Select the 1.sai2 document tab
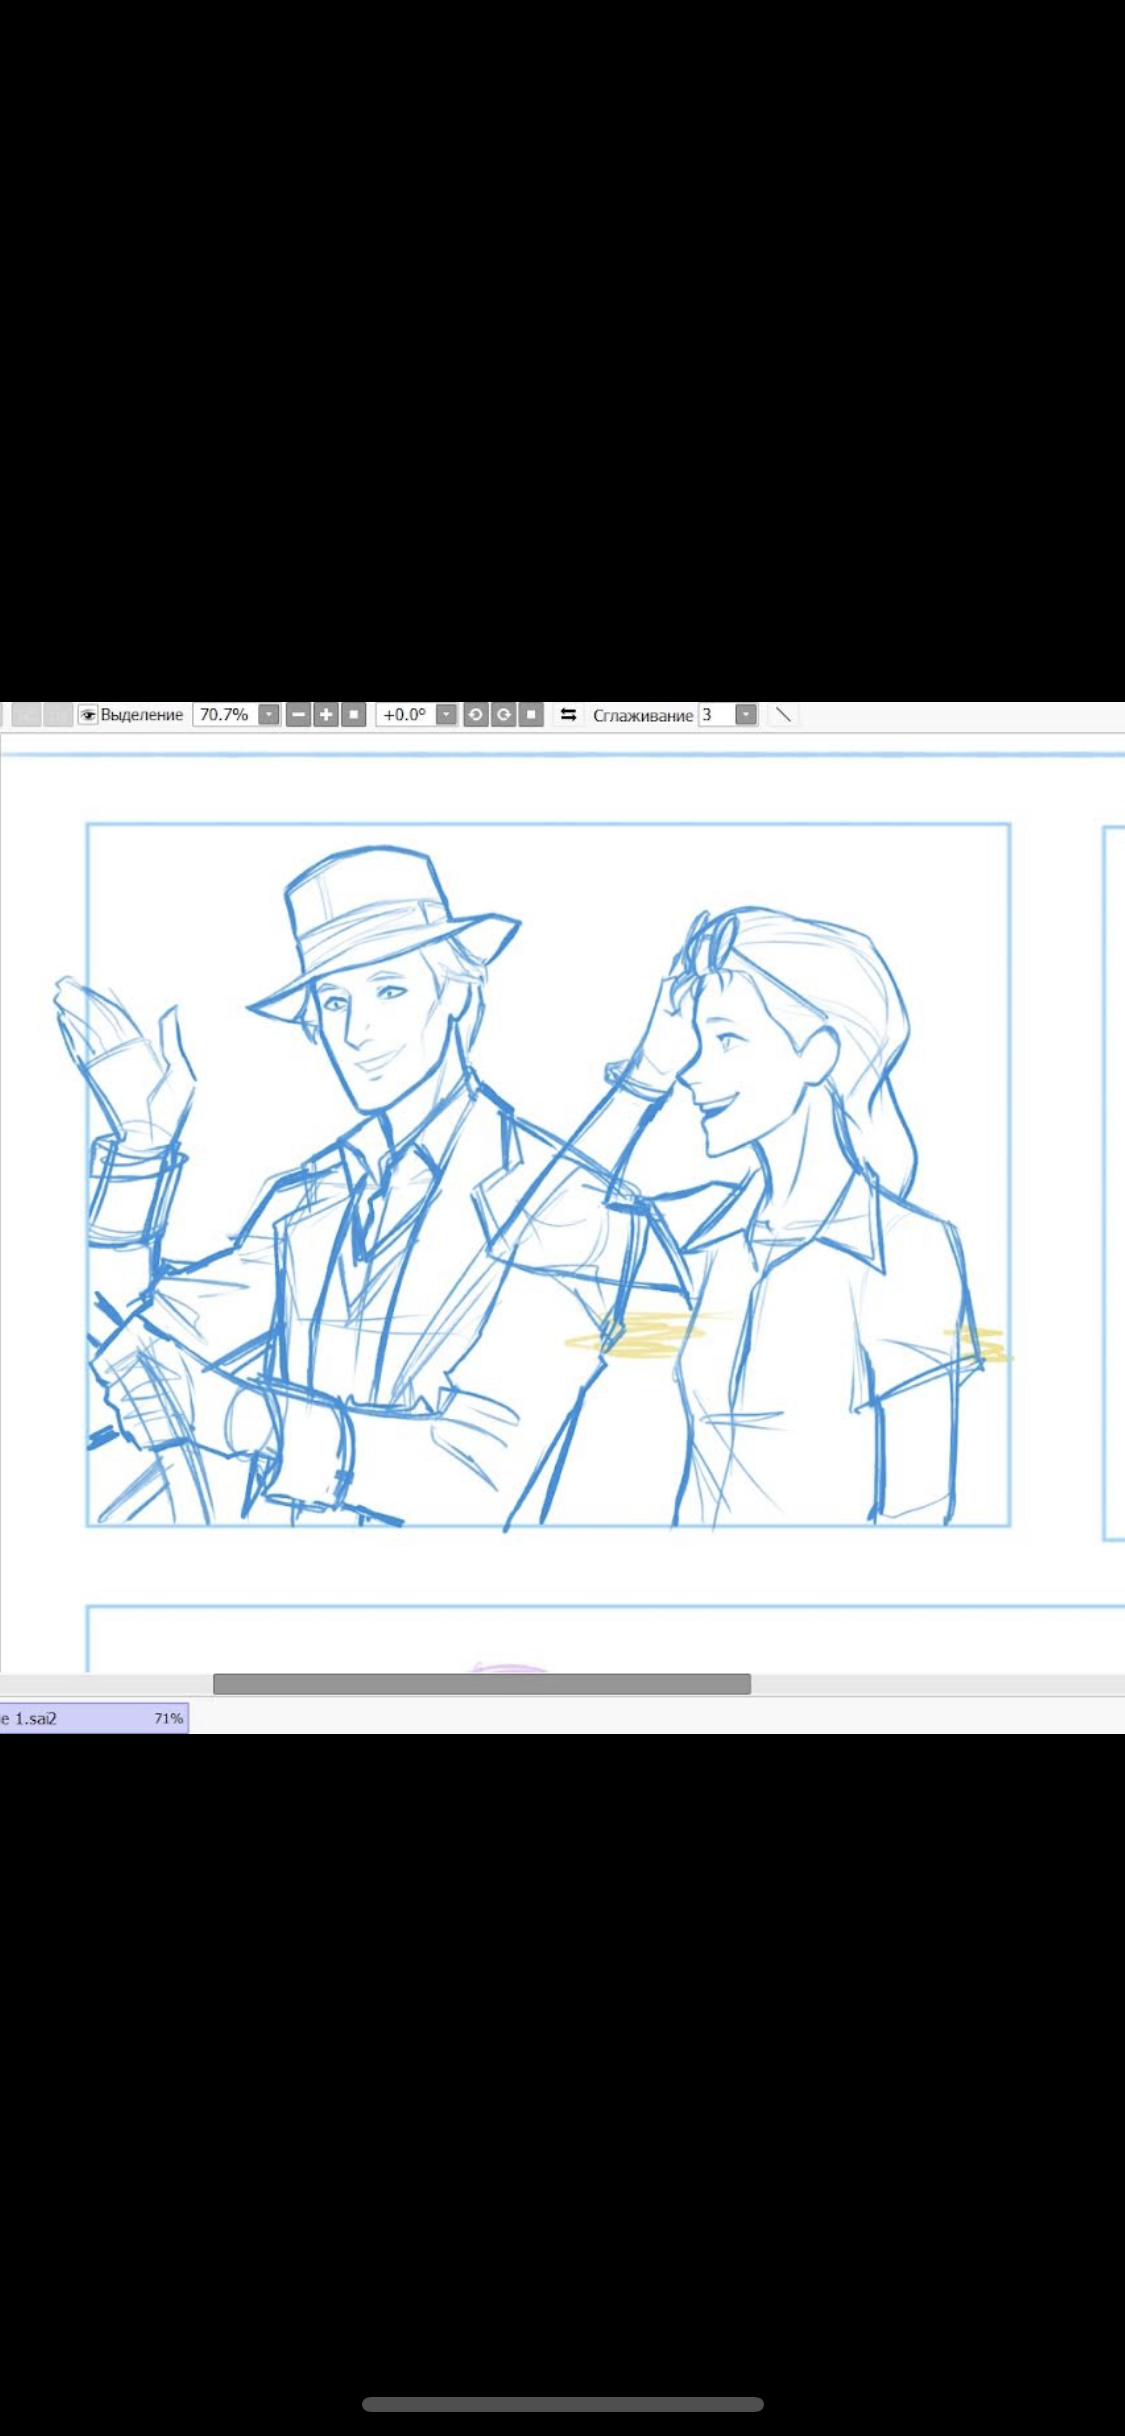1125x2436 pixels. coord(93,1718)
